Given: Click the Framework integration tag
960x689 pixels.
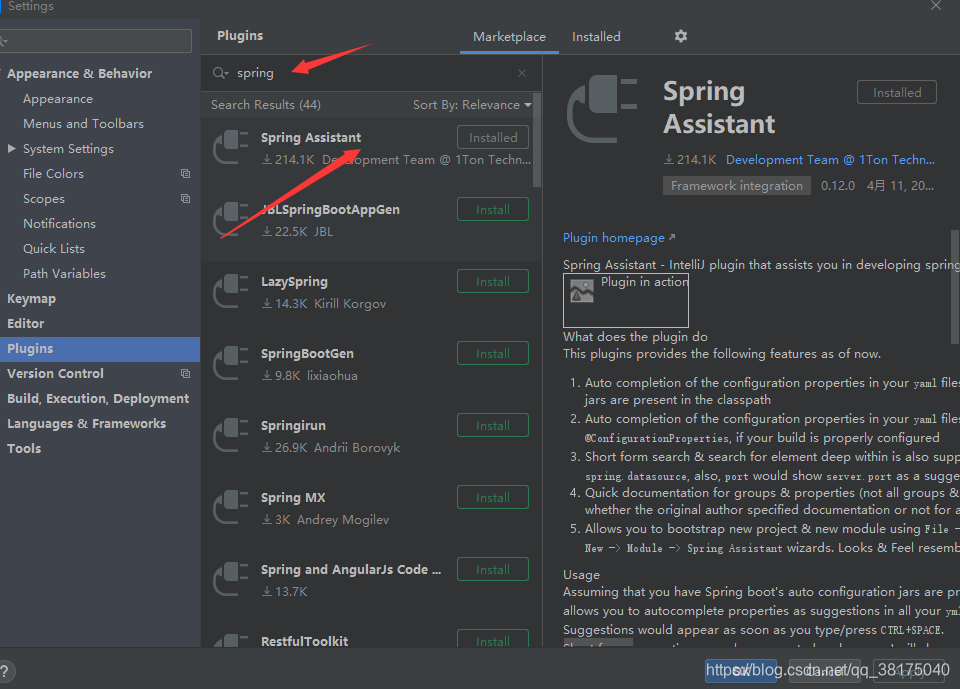Looking at the screenshot, I should click(737, 186).
